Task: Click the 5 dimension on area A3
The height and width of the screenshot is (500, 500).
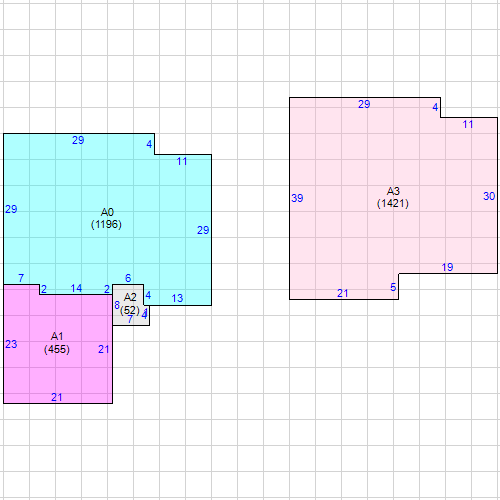Action: click(x=393, y=287)
